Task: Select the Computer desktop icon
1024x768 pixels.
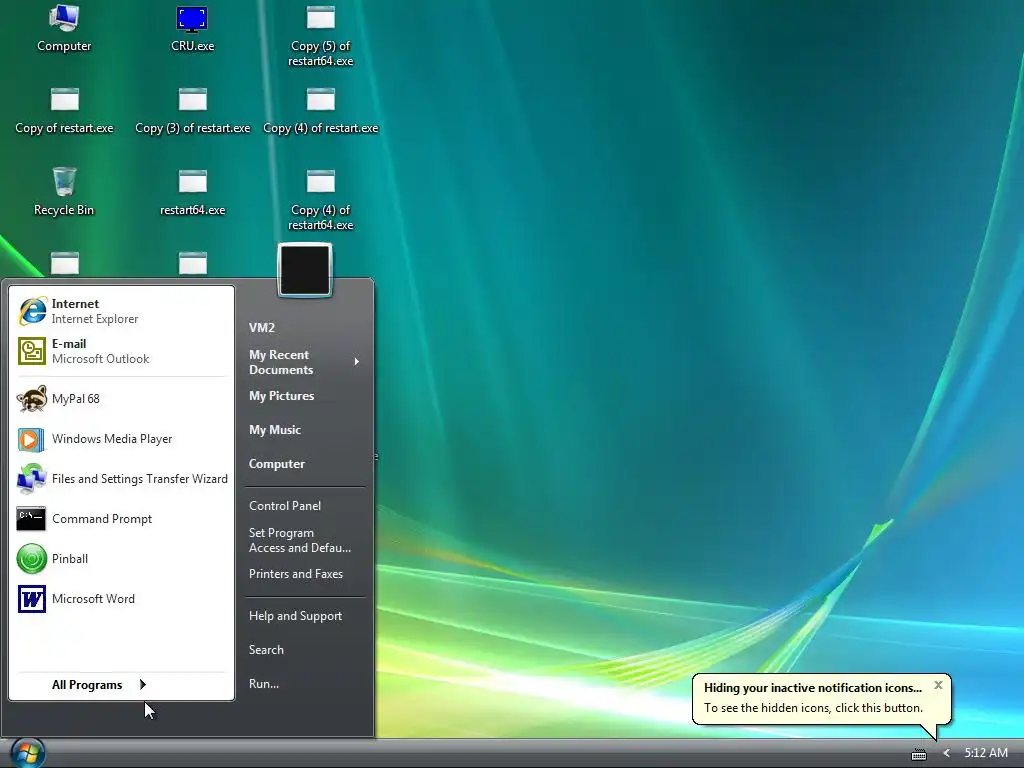Action: tap(64, 28)
